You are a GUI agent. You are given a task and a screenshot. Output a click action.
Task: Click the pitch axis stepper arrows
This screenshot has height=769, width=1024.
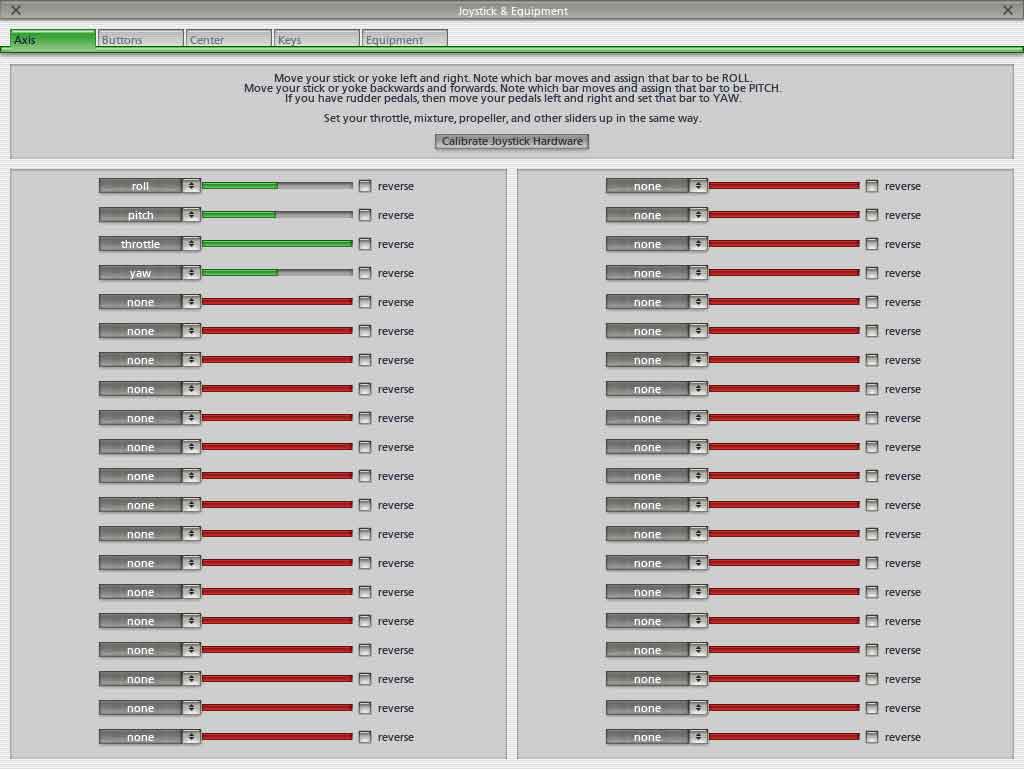tap(191, 215)
